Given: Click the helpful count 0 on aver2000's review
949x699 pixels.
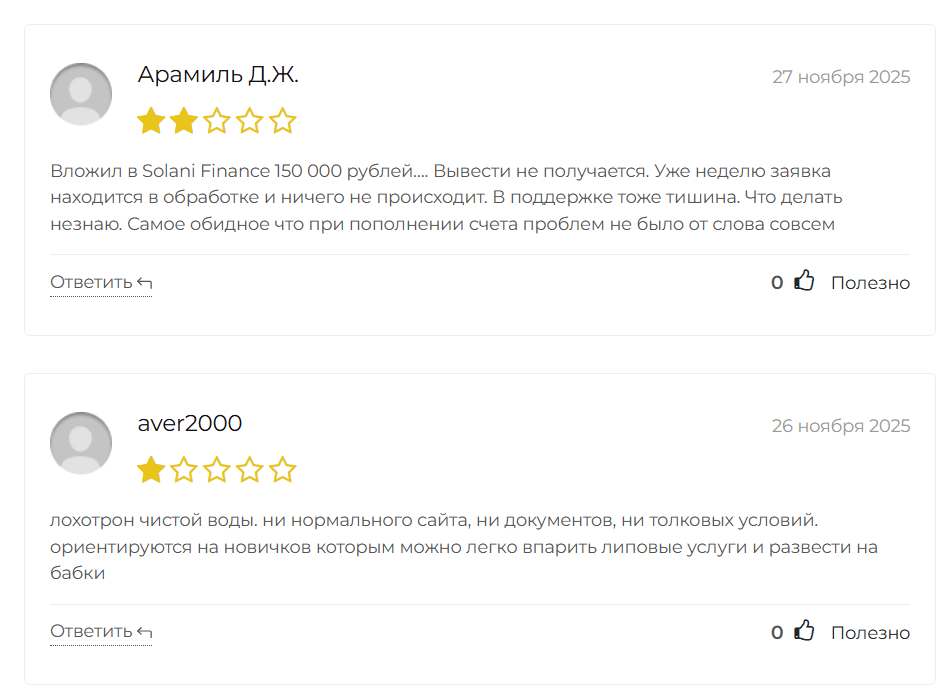Looking at the screenshot, I should click(x=776, y=631).
